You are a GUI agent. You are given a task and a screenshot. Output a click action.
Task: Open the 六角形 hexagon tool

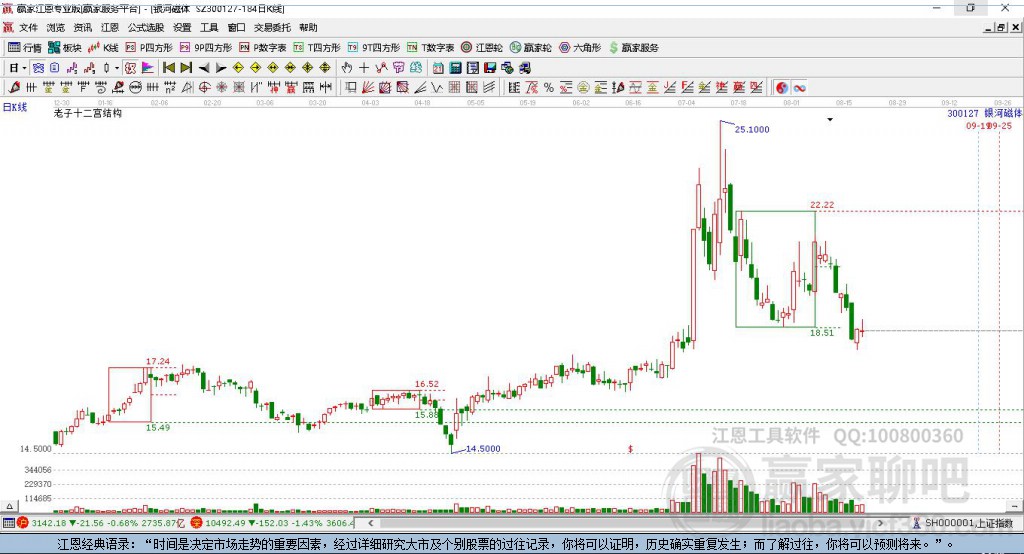click(580, 48)
